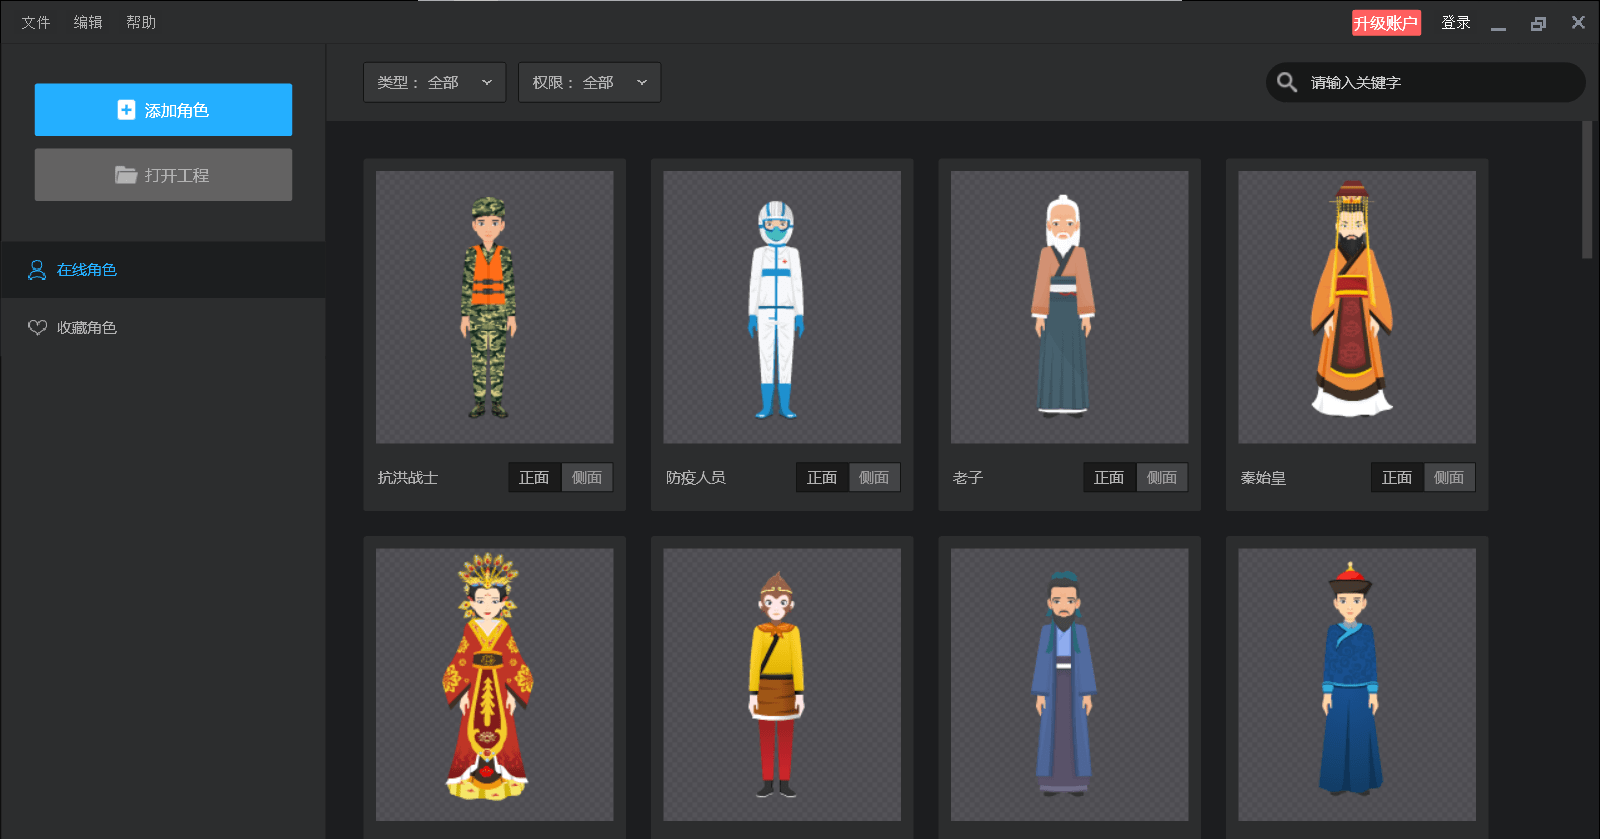Select 正面 view for 抗洪战士
1600x839 pixels.
(x=534, y=477)
